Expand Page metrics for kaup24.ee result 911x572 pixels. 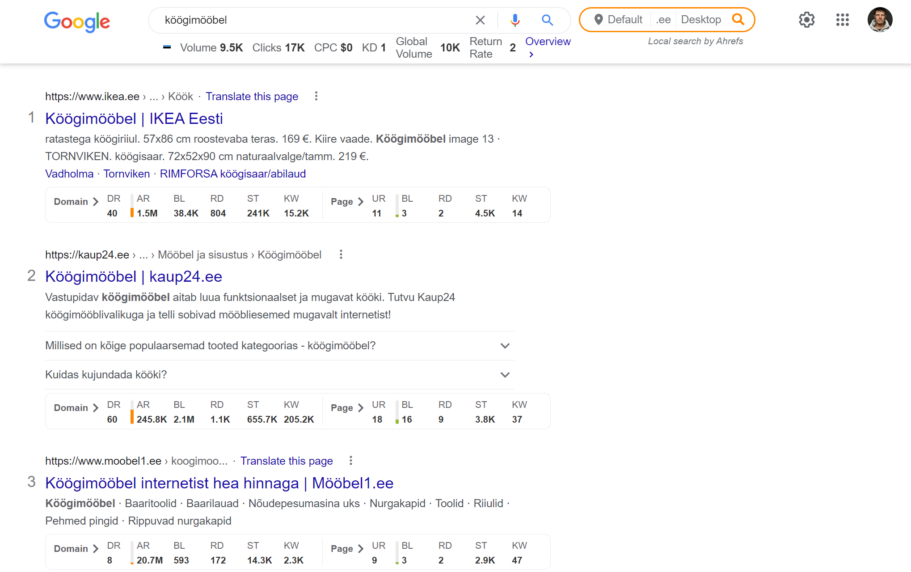[347, 408]
